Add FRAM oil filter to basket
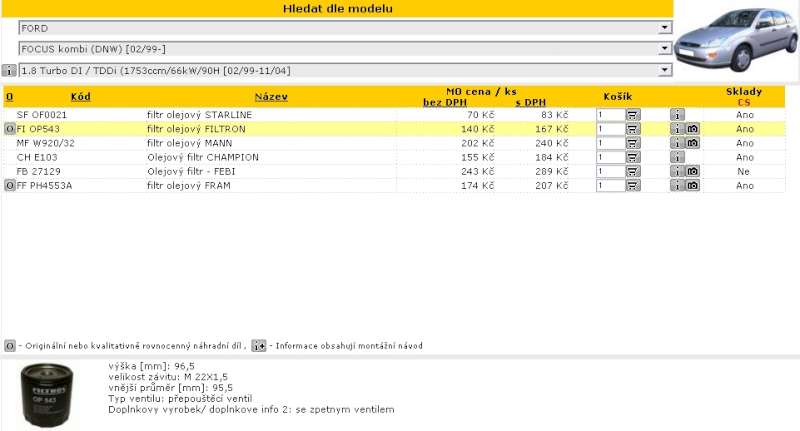800x431 pixels. [x=633, y=185]
